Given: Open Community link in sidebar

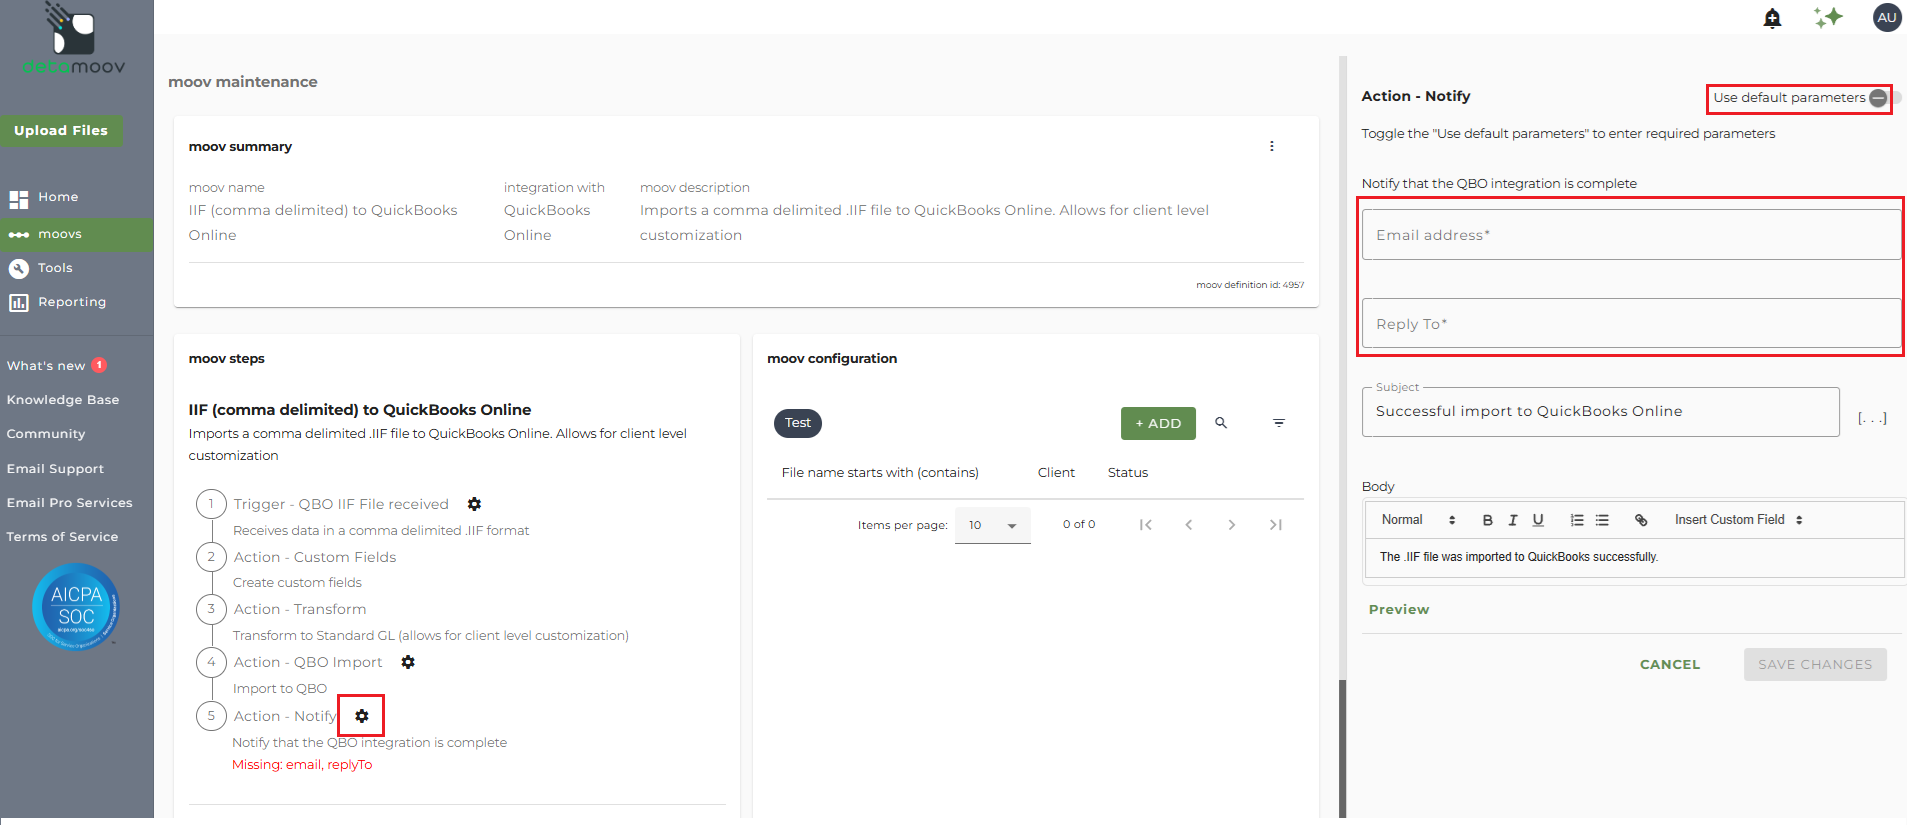Looking at the screenshot, I should point(46,434).
